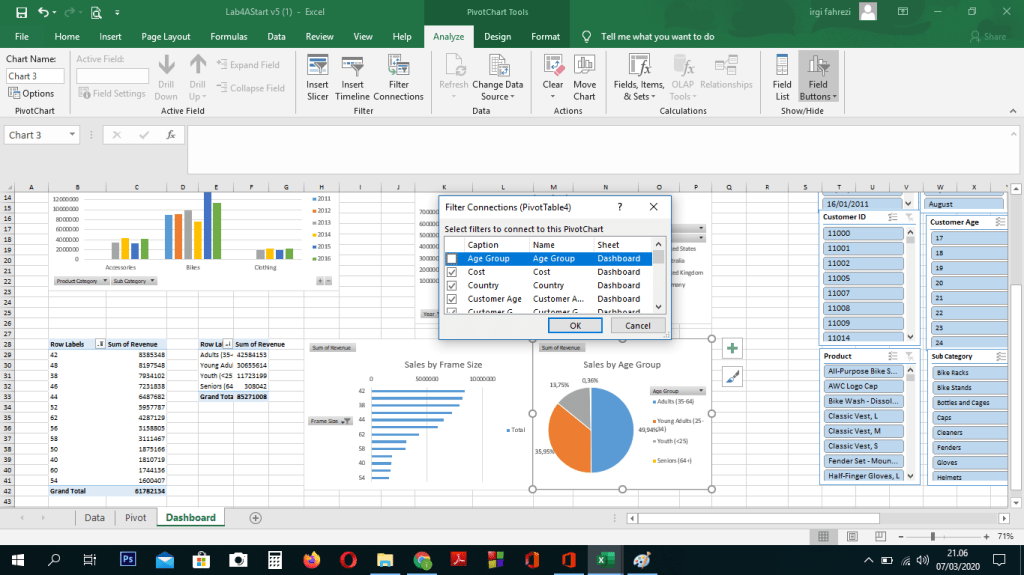Click Cancel in Filter Connections dialog

pos(637,326)
